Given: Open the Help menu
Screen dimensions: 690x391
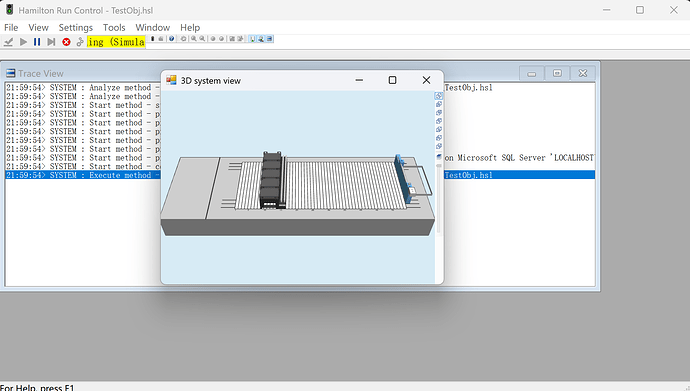Looking at the screenshot, I should (x=190, y=27).
